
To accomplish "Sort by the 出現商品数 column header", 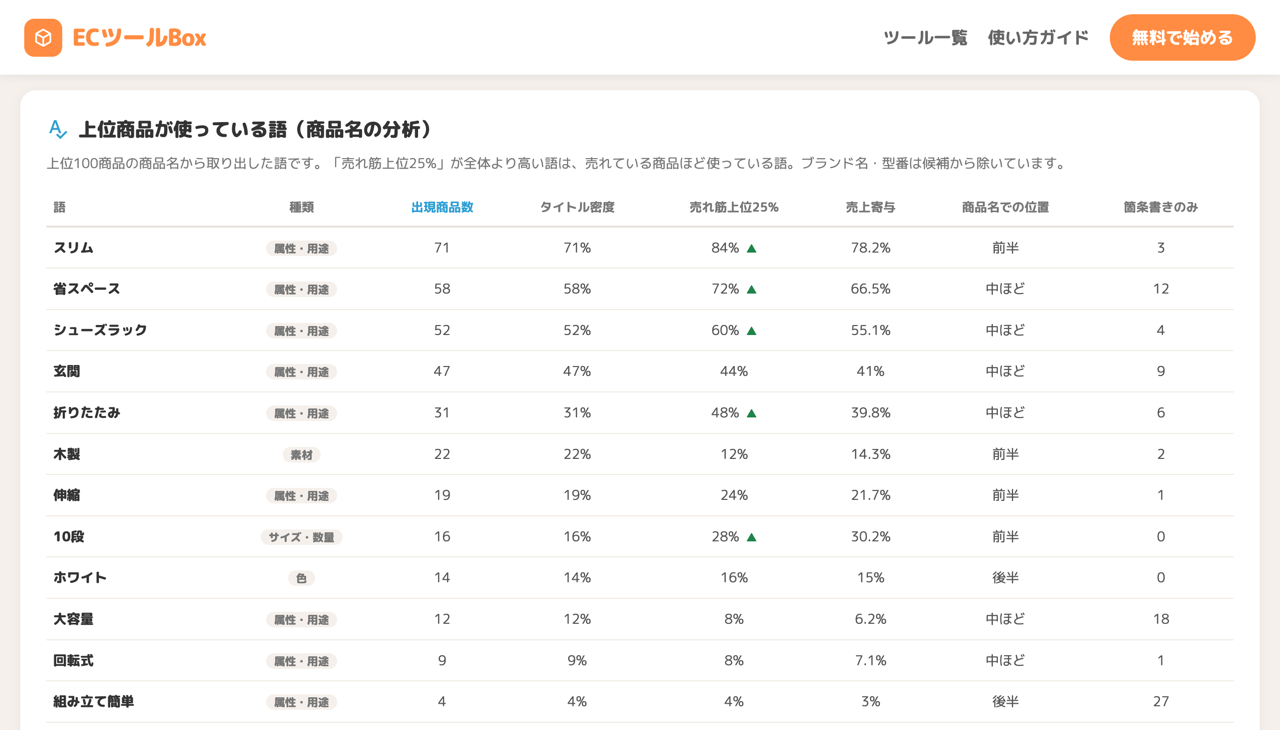I will point(442,207).
